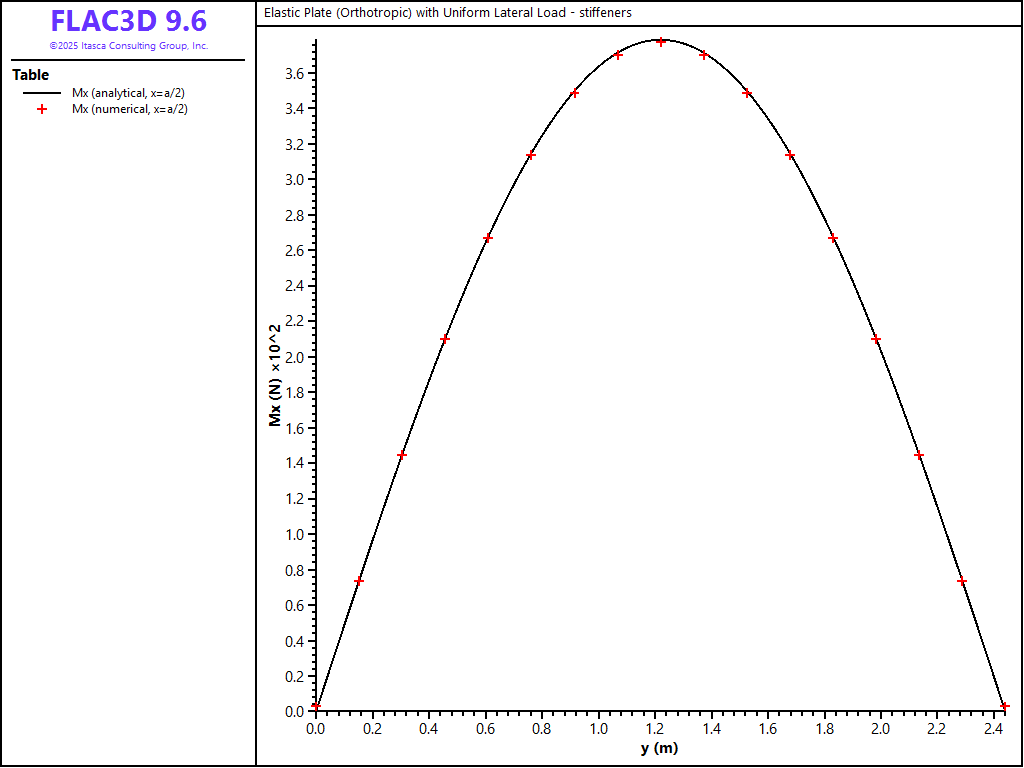The height and width of the screenshot is (768, 1024).
Task: Click the Mx (N) ×10^2 vertical axis label
Action: coord(275,375)
